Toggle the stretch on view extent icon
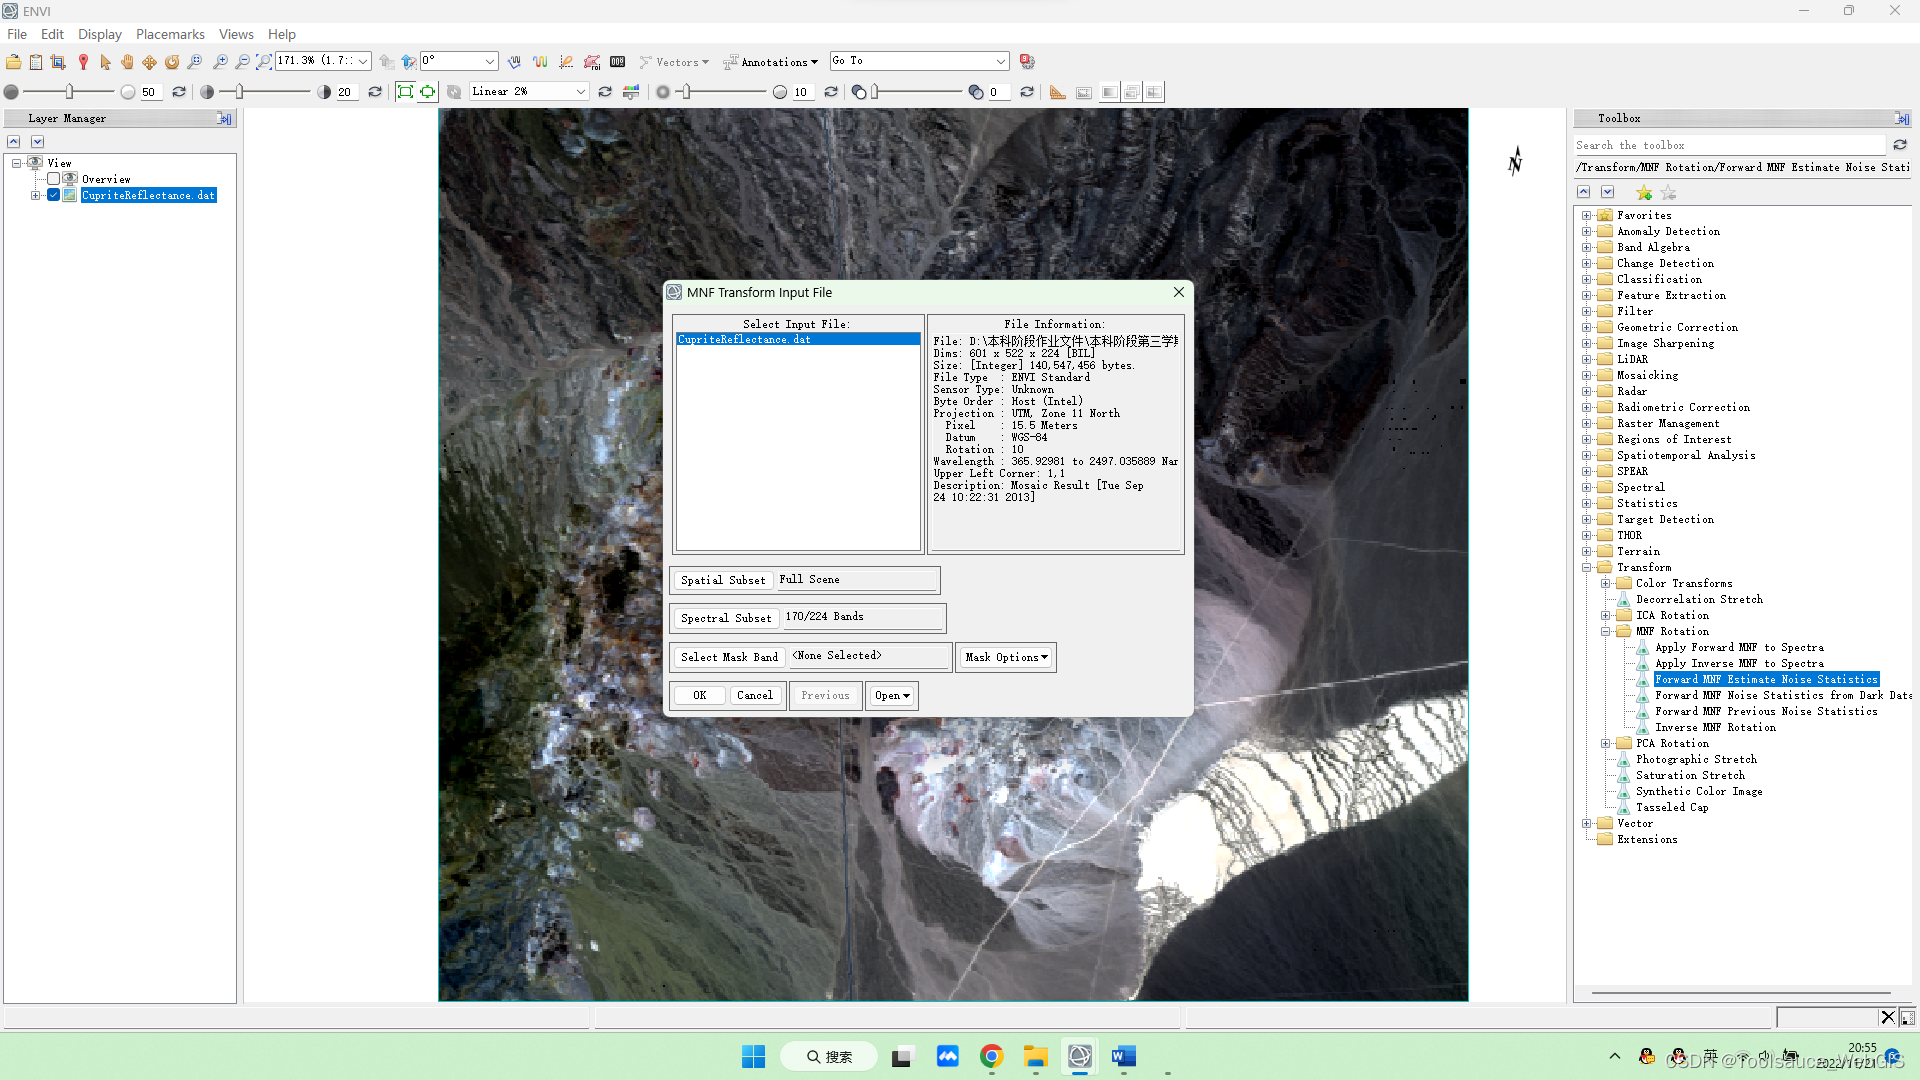This screenshot has width=1920, height=1080. (405, 92)
